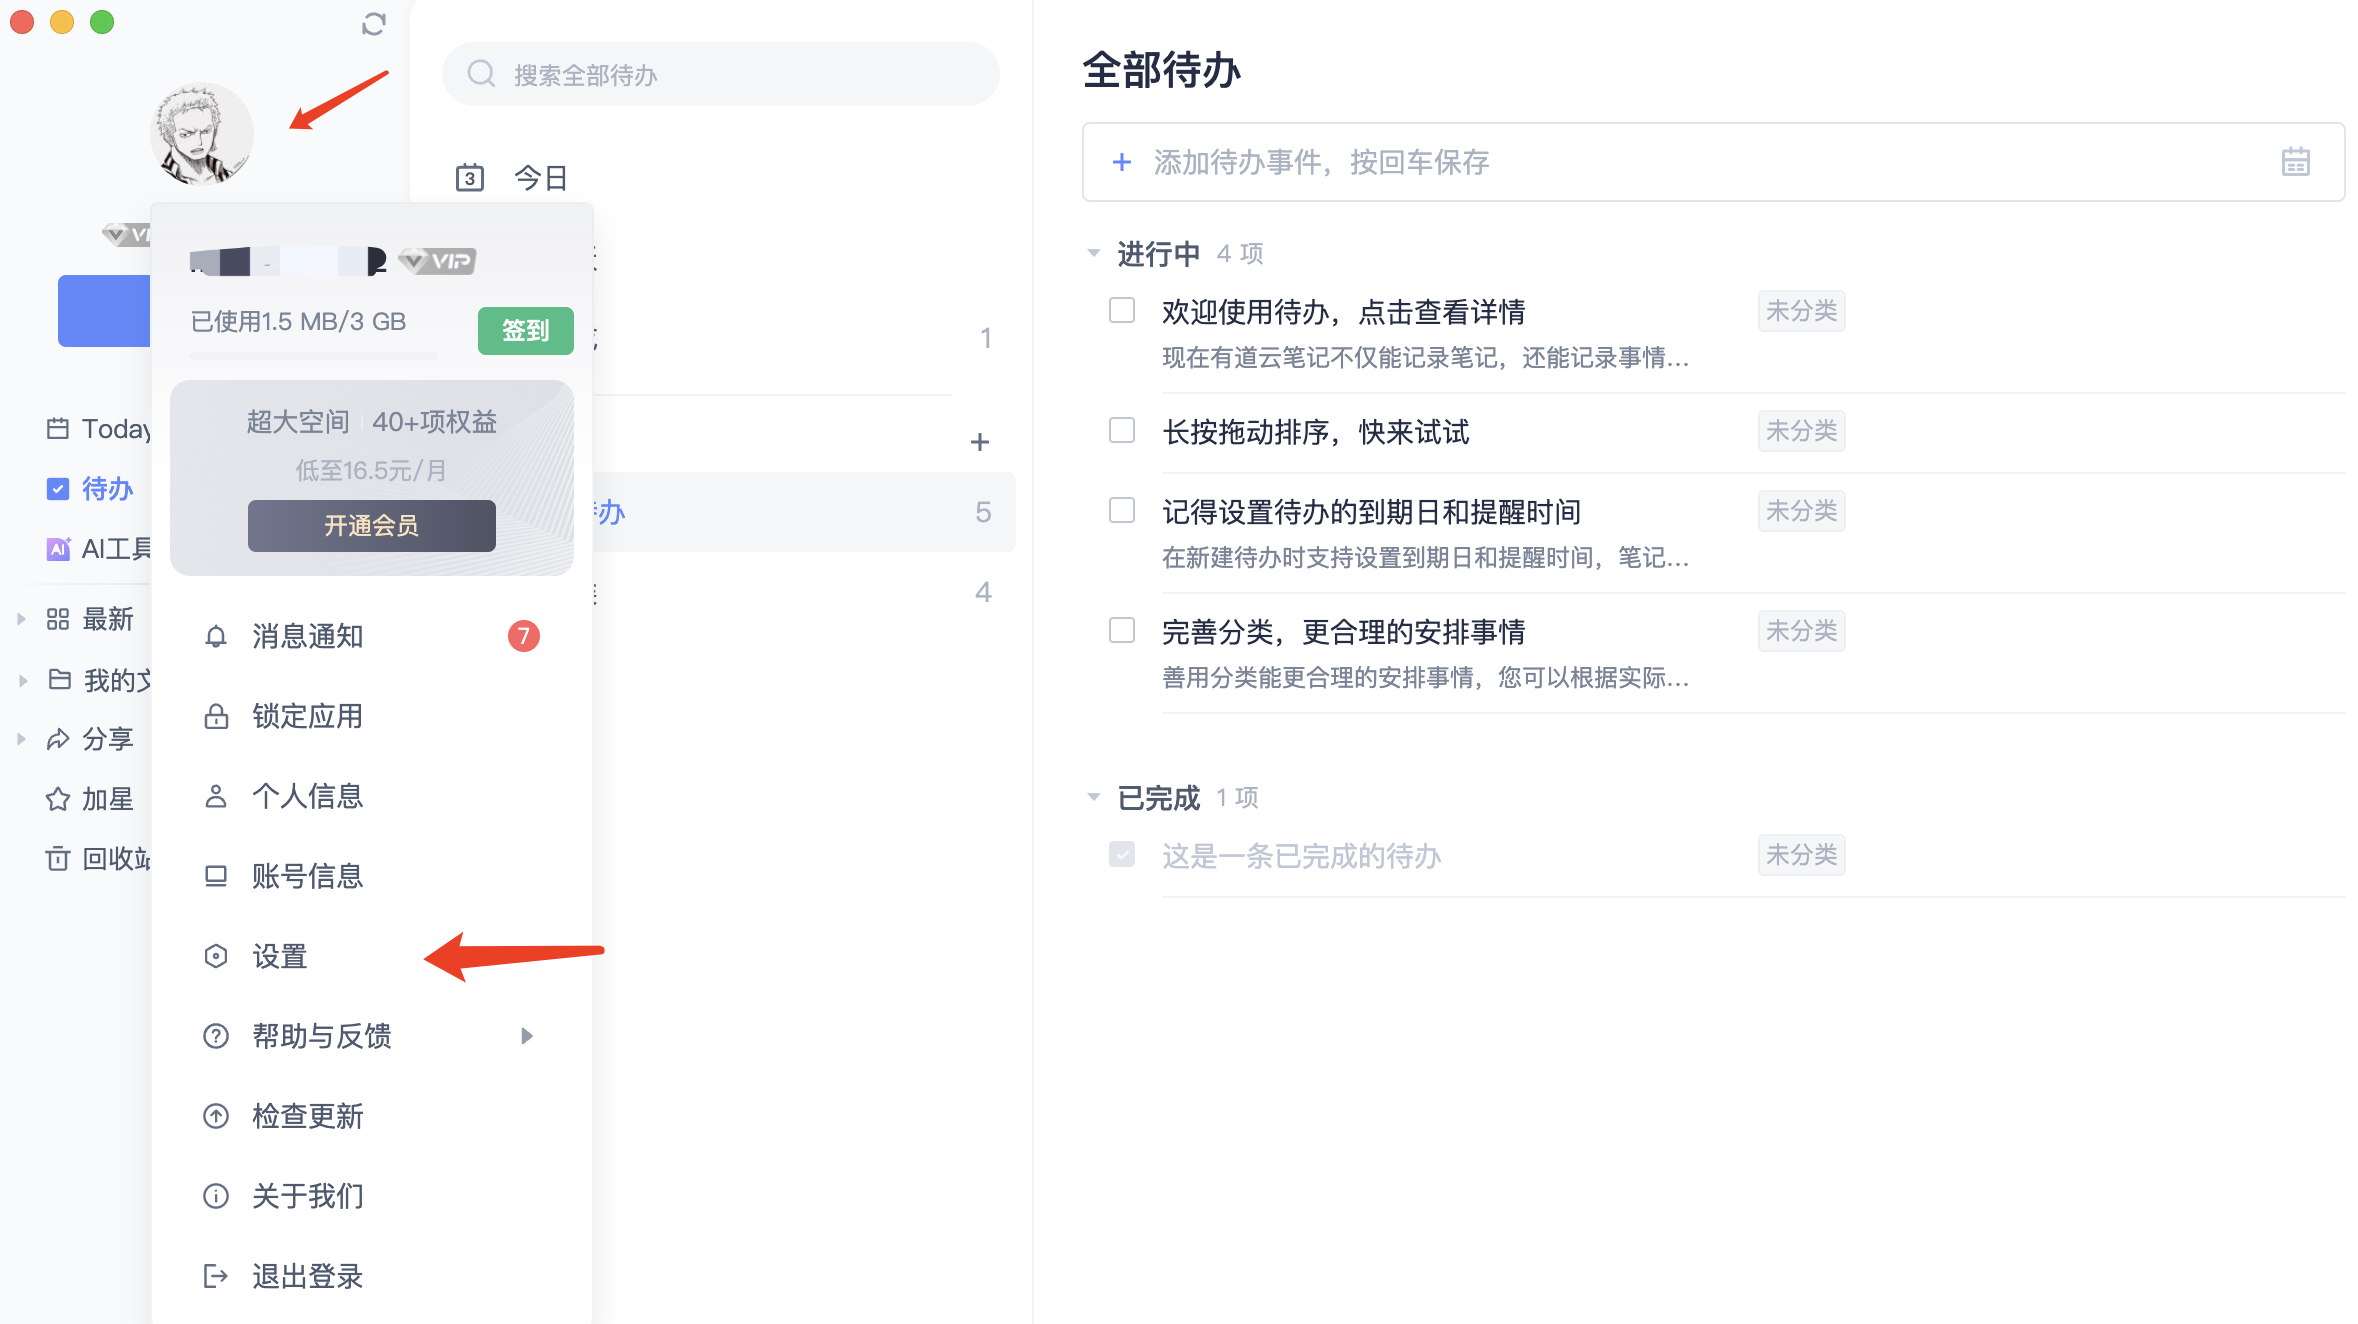Click the bell notification icon
2358x1324 pixels.
216,636
